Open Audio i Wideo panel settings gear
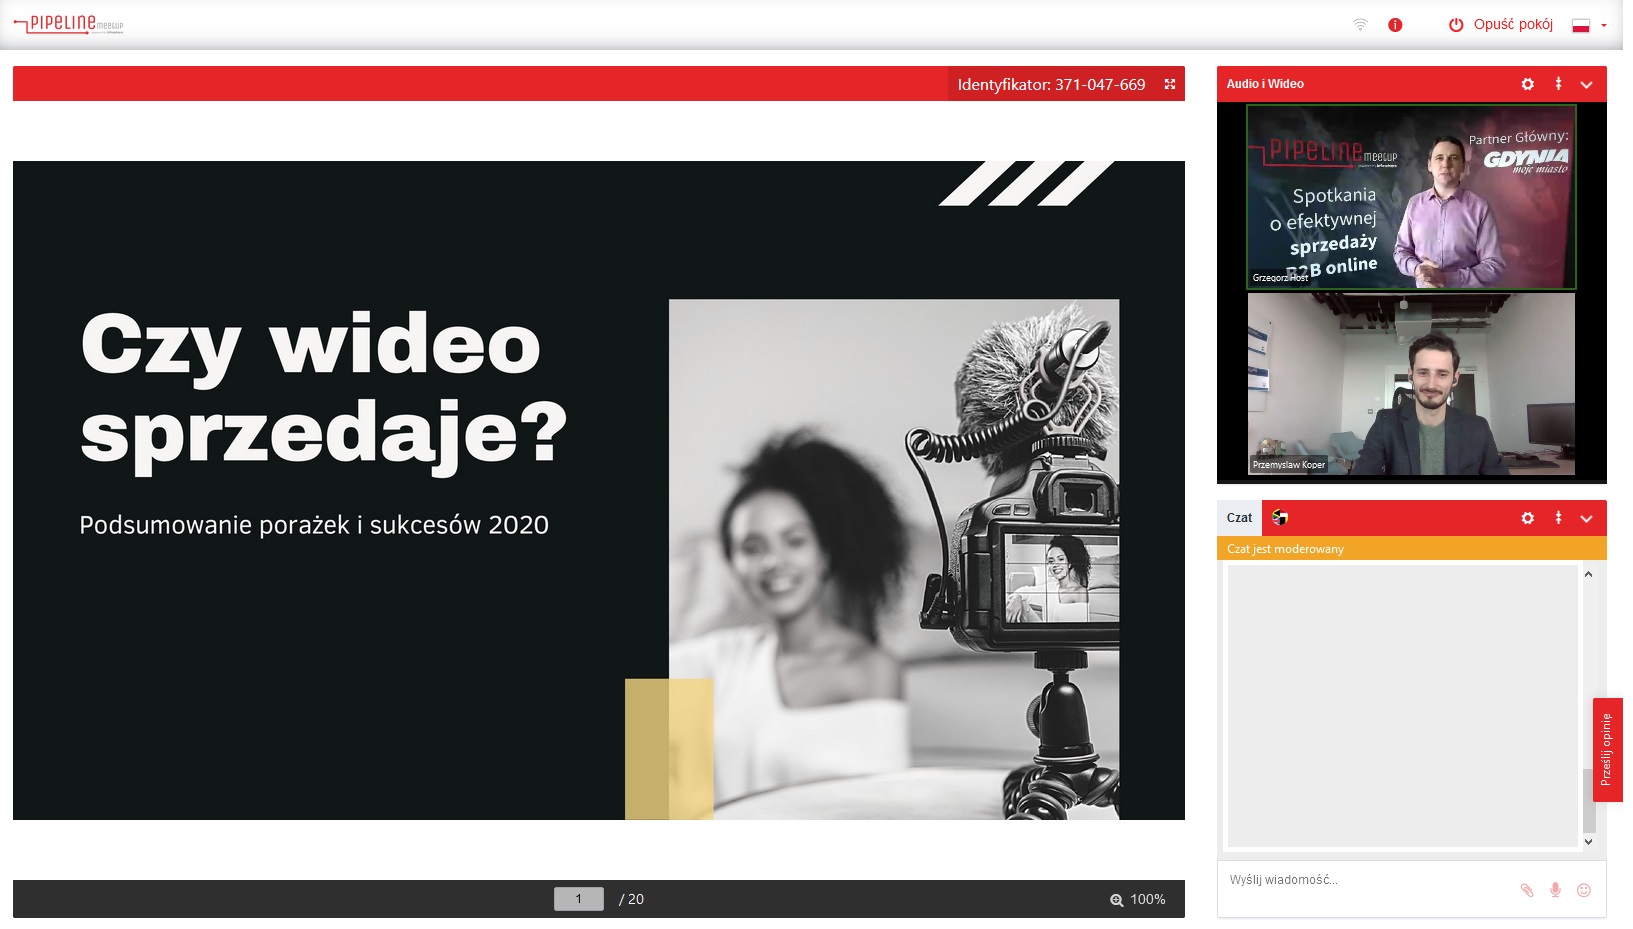The image size is (1633, 929). 1527,84
